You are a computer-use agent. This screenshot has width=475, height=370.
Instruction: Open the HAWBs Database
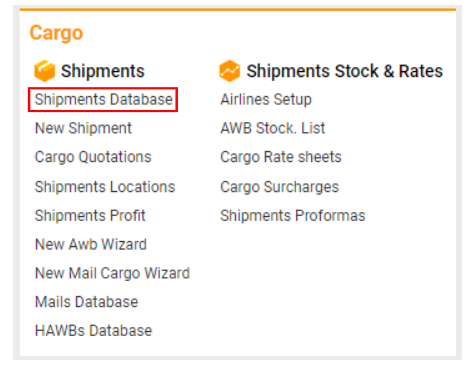click(x=93, y=331)
